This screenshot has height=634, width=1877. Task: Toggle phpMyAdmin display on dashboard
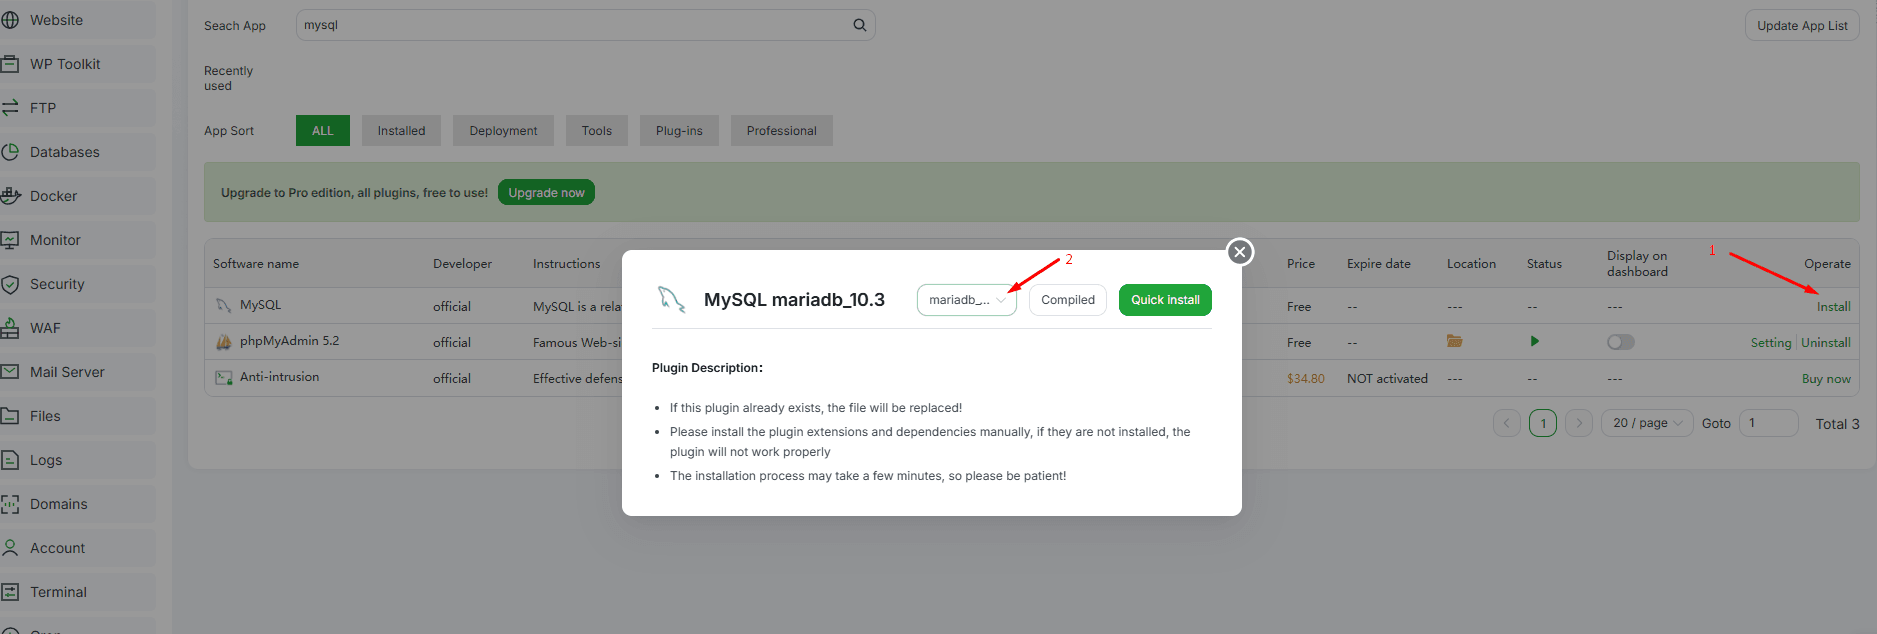(x=1620, y=342)
